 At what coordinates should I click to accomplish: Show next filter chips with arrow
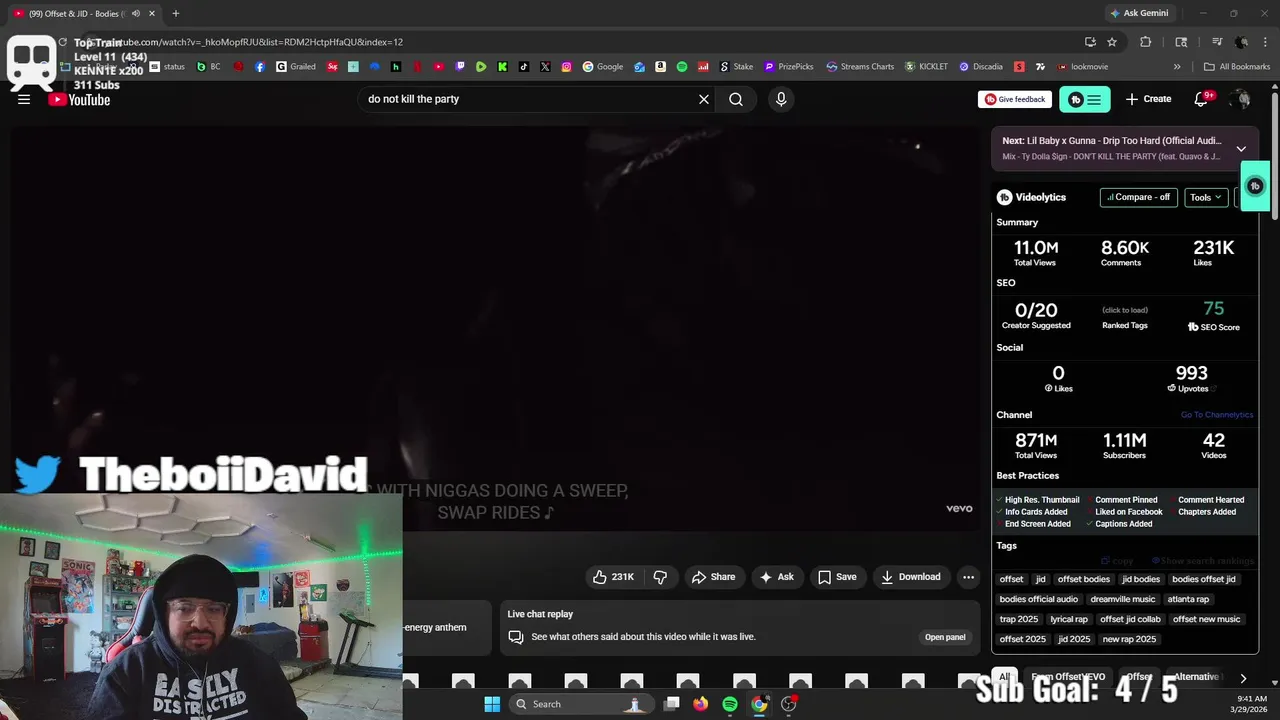[x=1243, y=678]
